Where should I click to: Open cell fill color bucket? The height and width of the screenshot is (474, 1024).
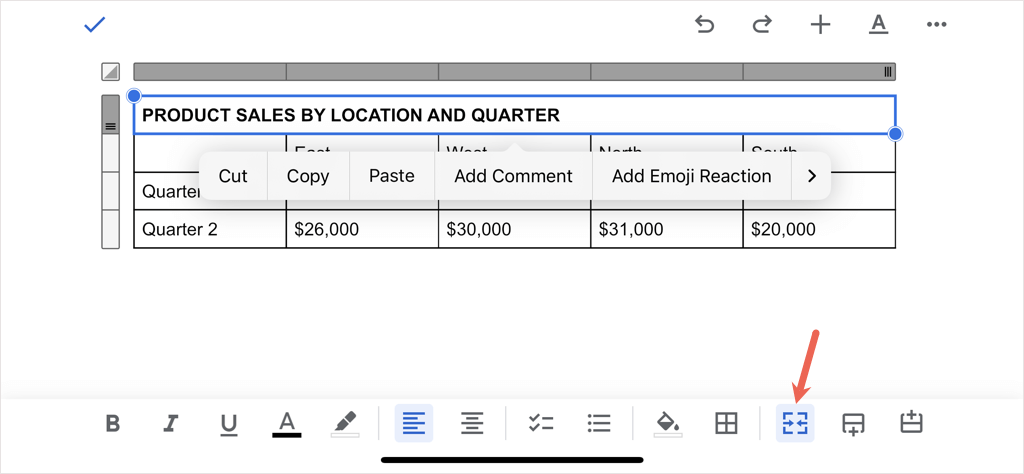[x=667, y=424]
